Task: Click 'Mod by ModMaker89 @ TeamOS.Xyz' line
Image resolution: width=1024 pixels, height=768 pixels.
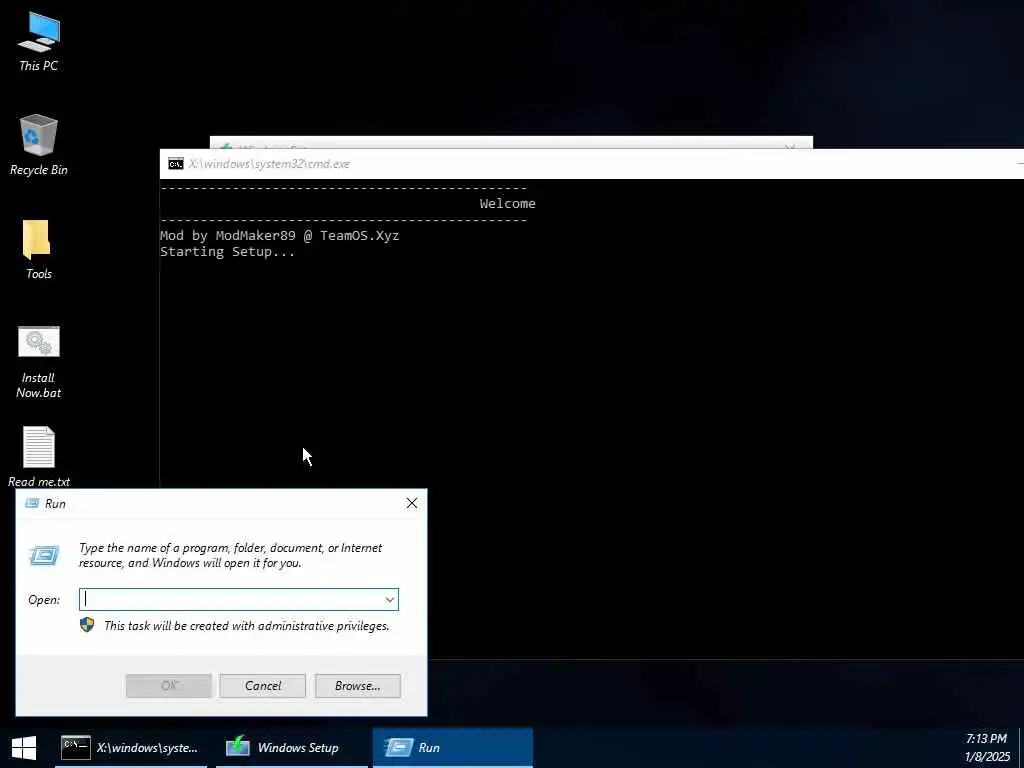Action: pos(280,236)
